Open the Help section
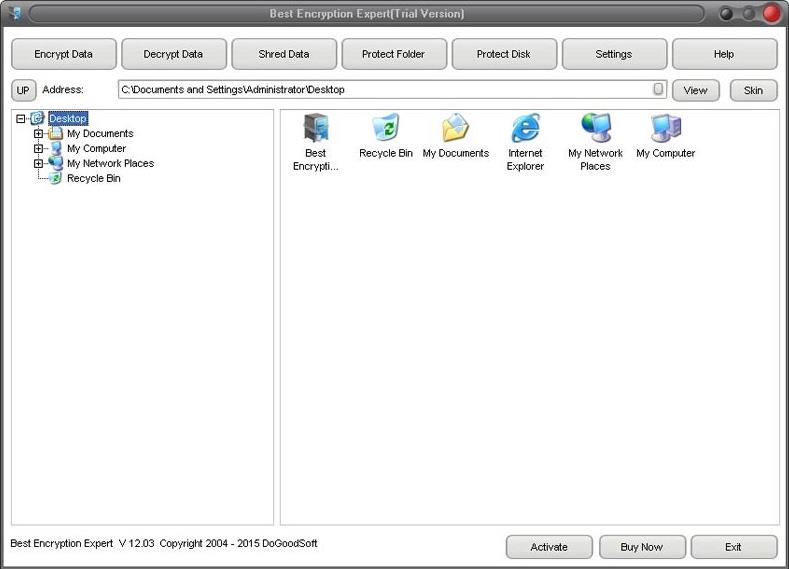789x569 pixels. [x=725, y=54]
